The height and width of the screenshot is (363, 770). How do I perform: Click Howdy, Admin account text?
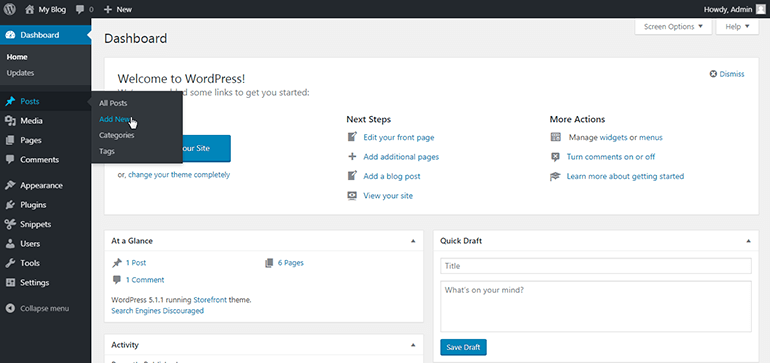[x=728, y=9]
